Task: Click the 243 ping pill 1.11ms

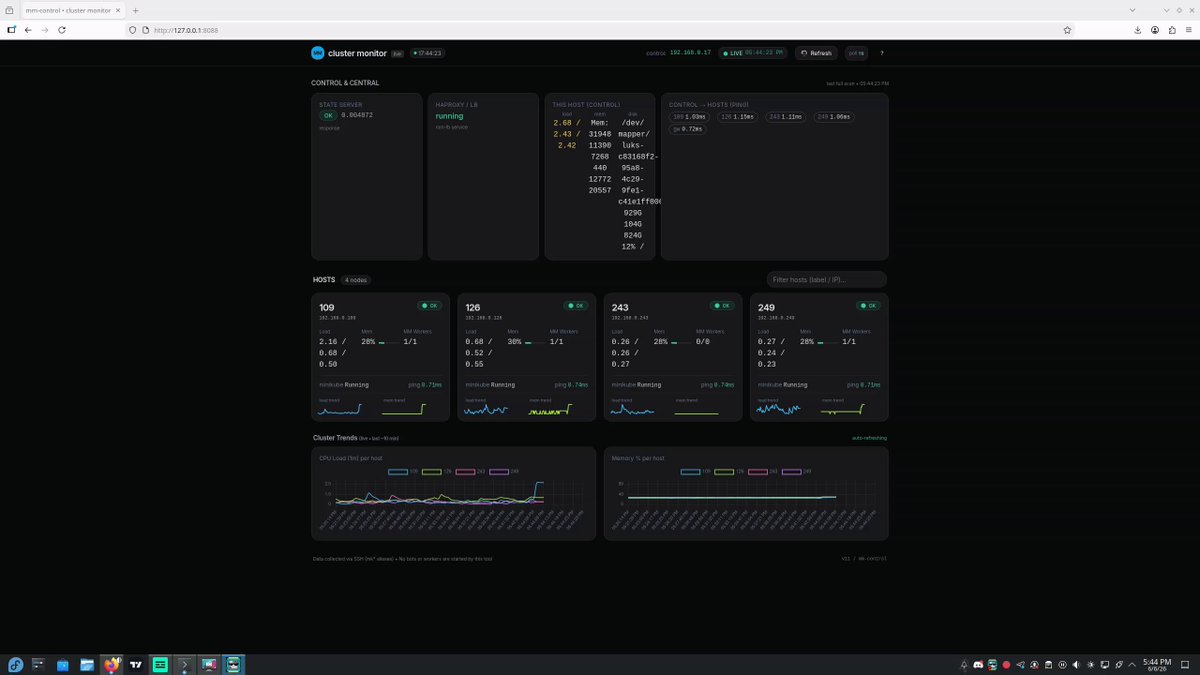Action: [x=785, y=117]
